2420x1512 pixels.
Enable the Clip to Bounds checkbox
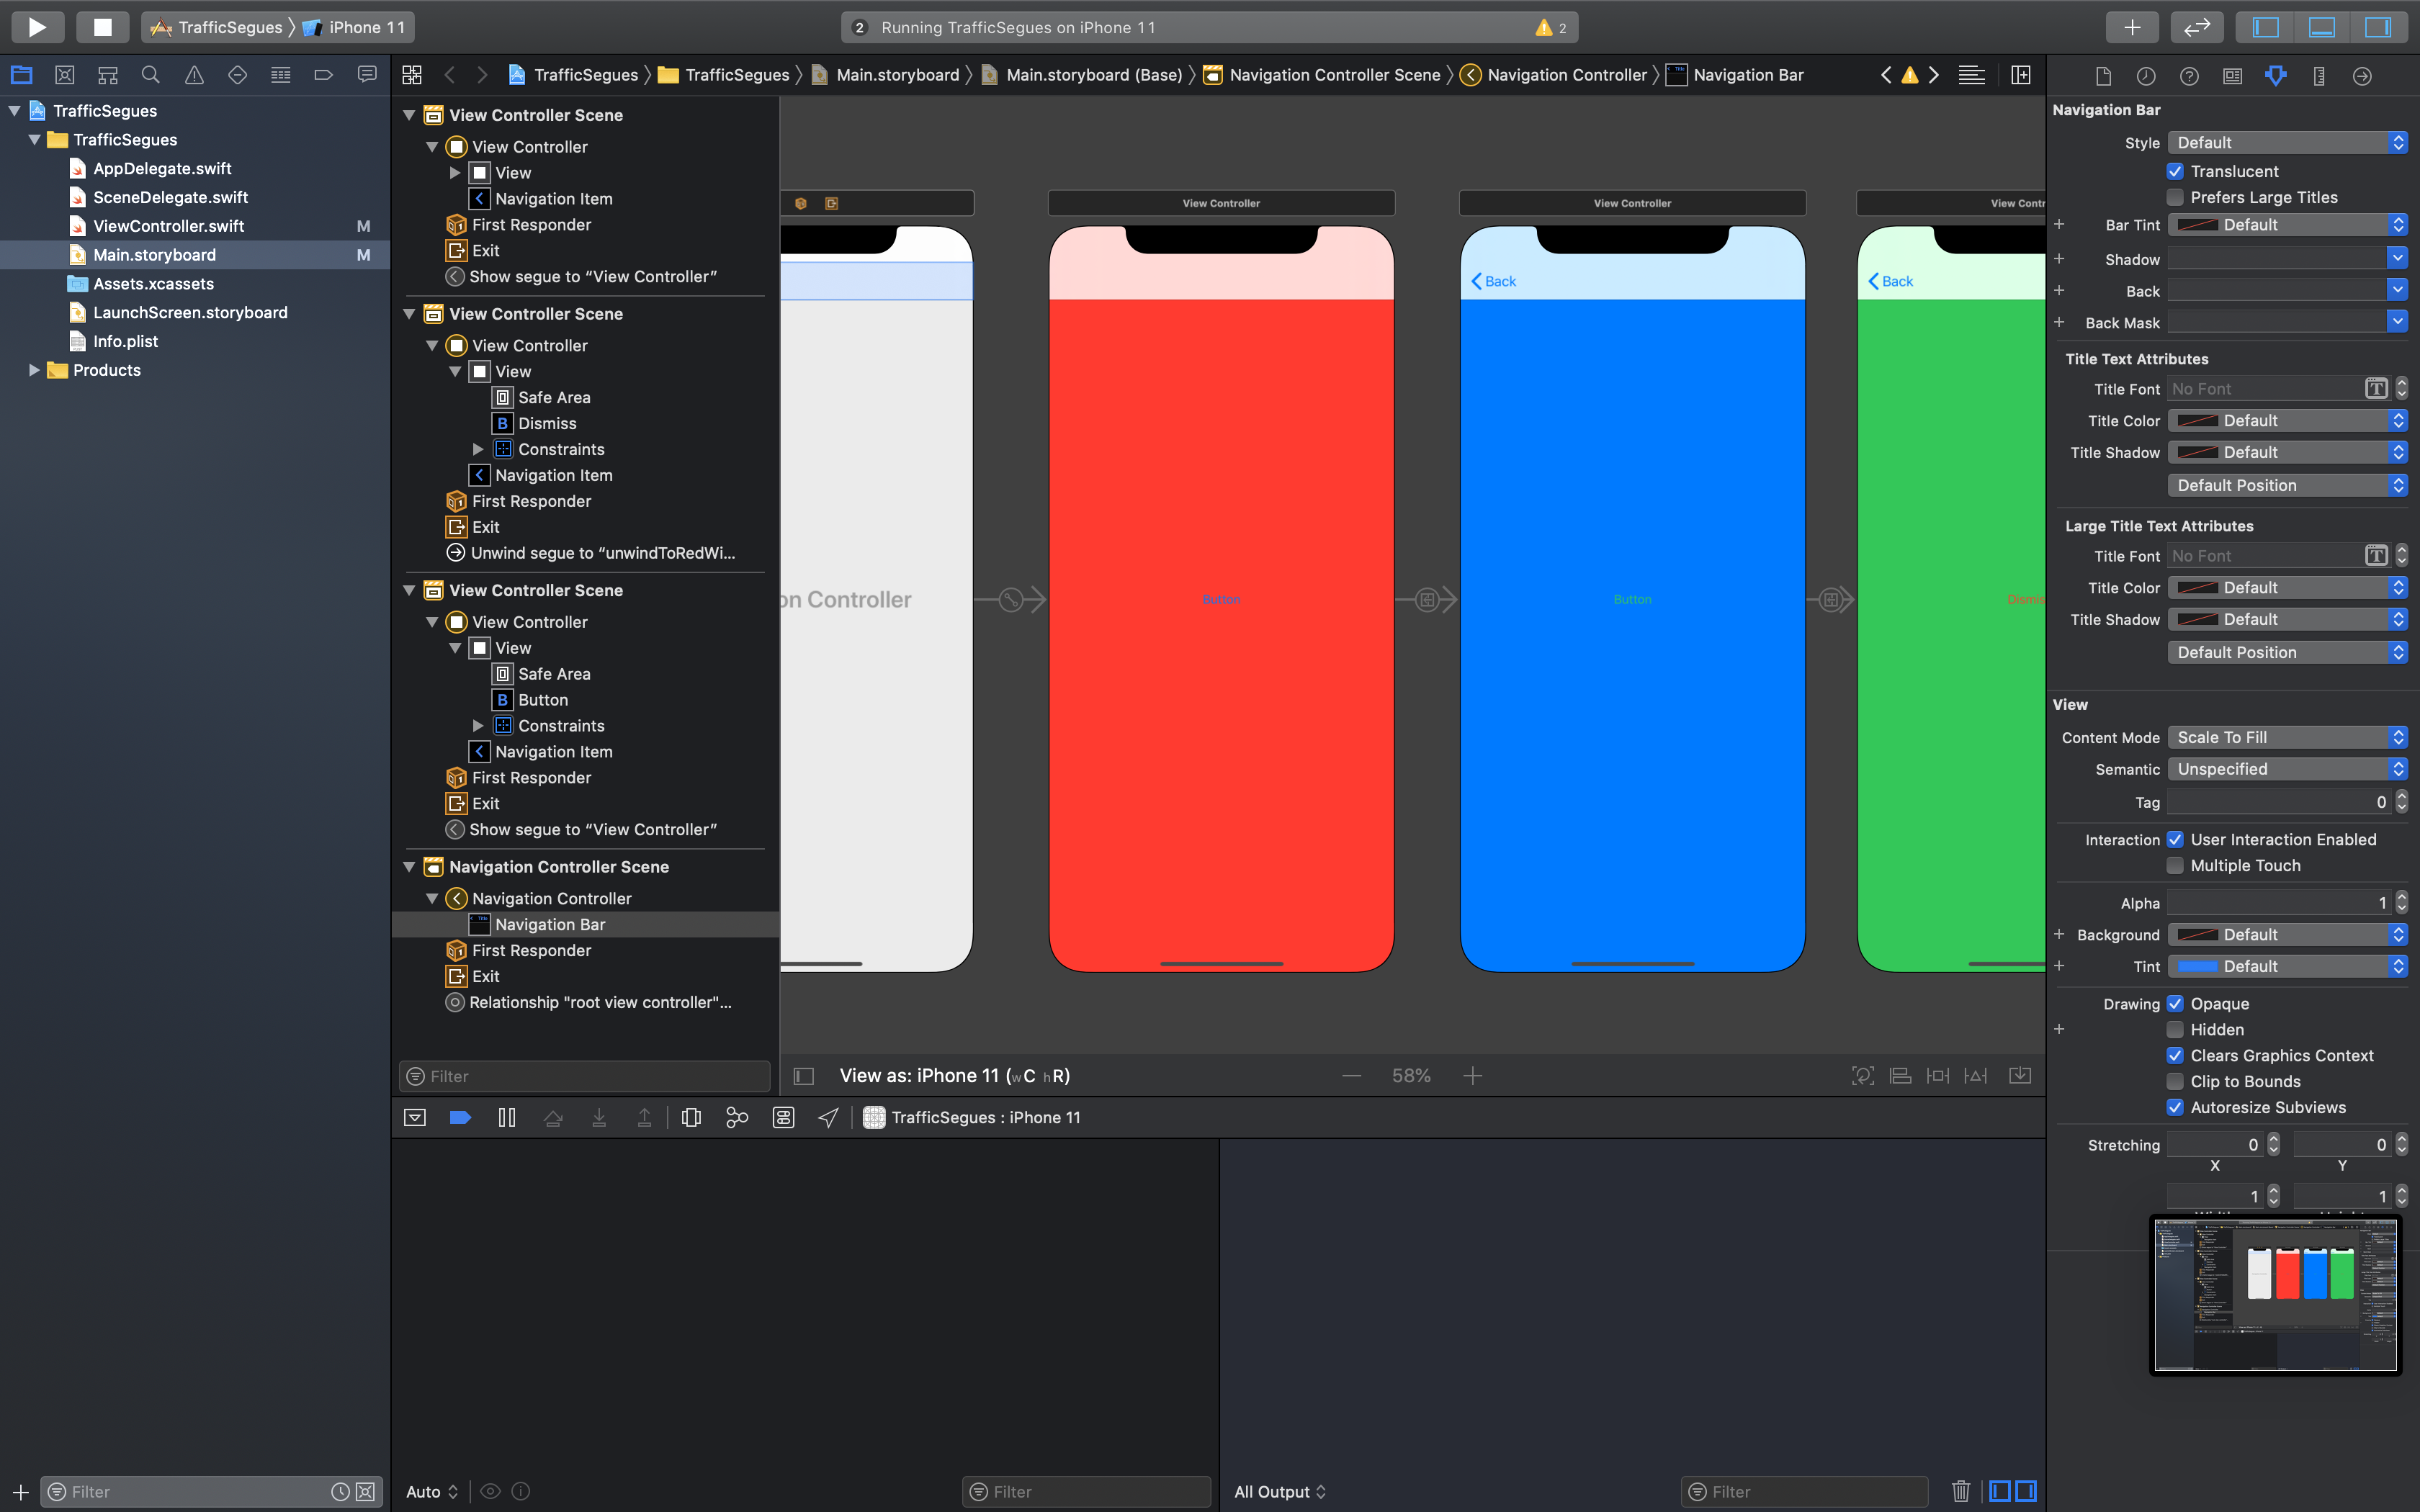pyautogui.click(x=2175, y=1081)
